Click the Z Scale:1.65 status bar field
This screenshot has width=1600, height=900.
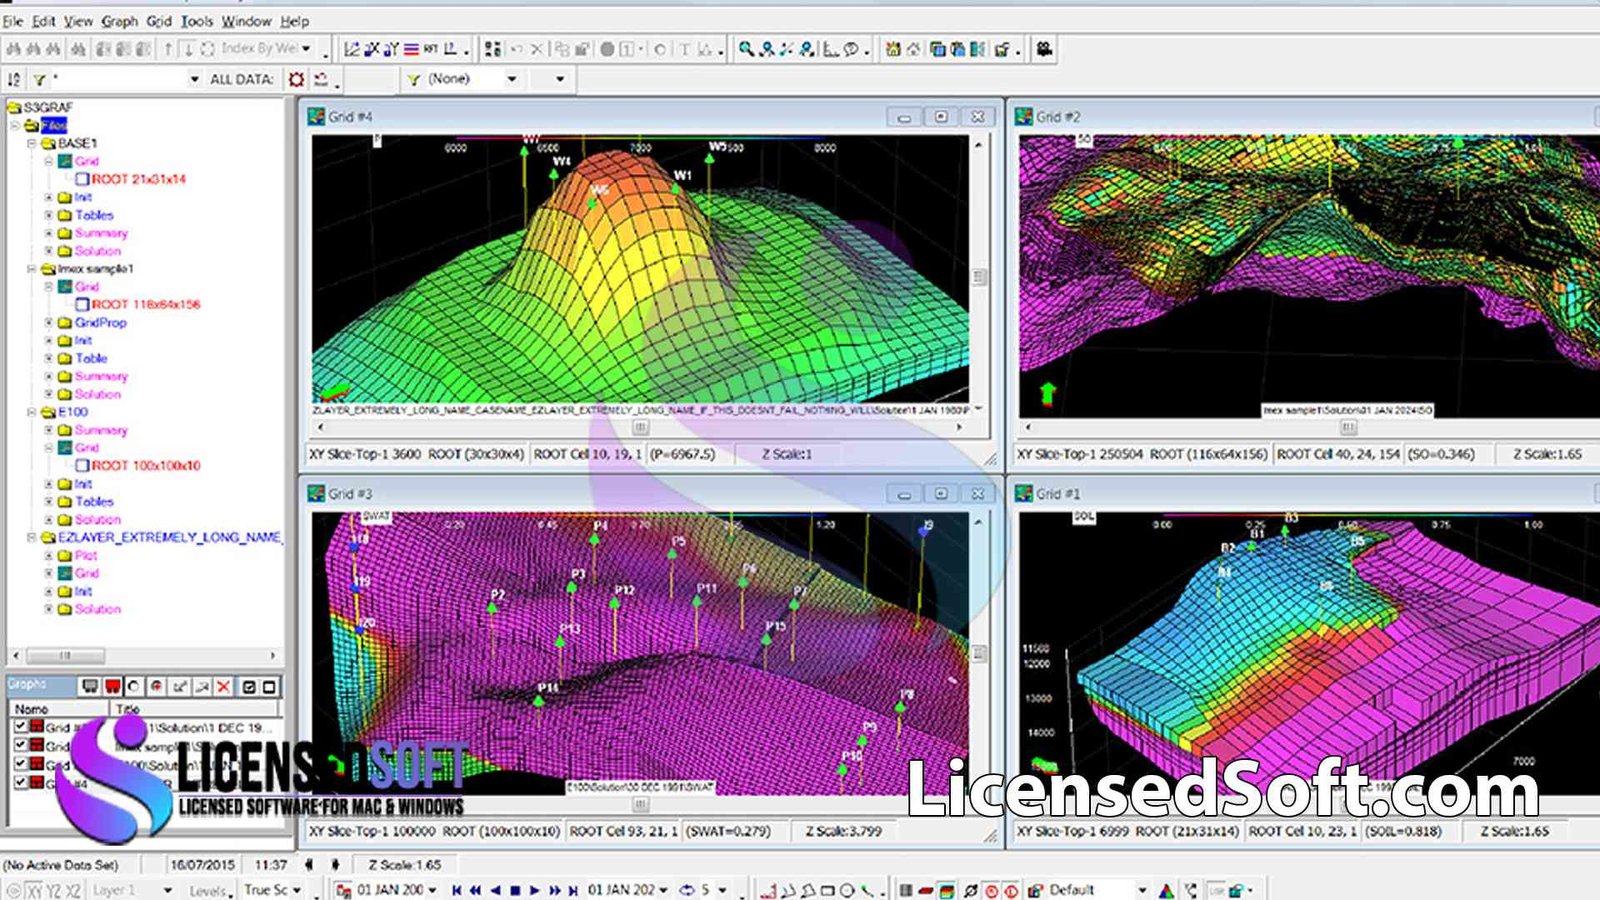405,865
